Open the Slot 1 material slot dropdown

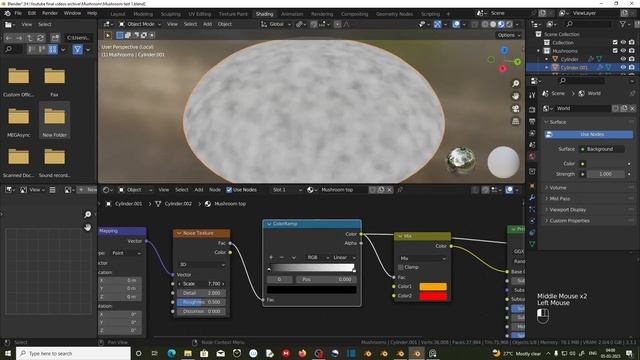click(287, 190)
